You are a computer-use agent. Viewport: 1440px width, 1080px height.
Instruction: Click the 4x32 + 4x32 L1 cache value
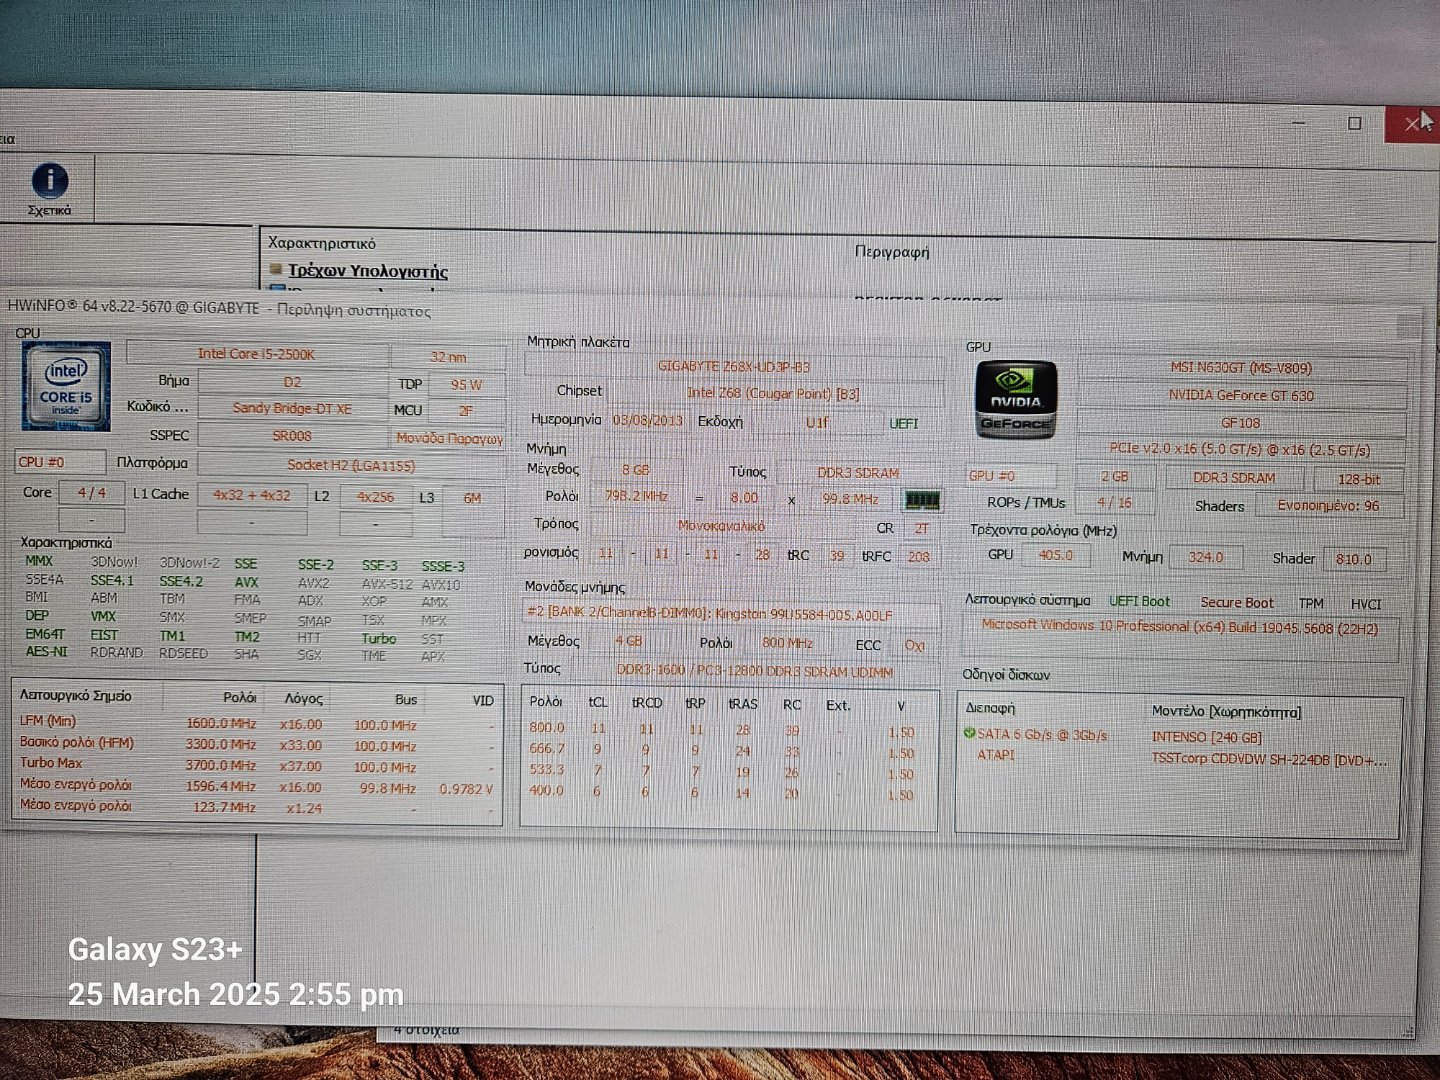click(252, 495)
